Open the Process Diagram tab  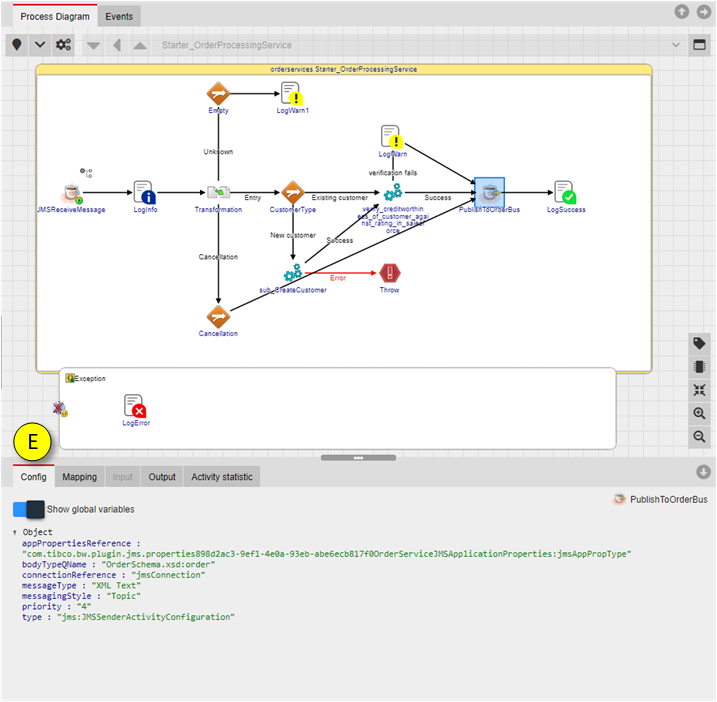coord(55,16)
